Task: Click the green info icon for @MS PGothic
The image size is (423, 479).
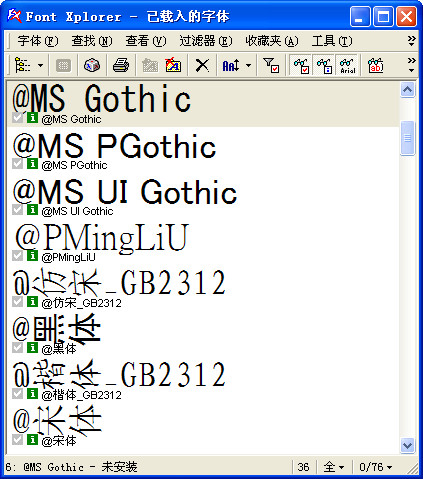Action: (32, 164)
